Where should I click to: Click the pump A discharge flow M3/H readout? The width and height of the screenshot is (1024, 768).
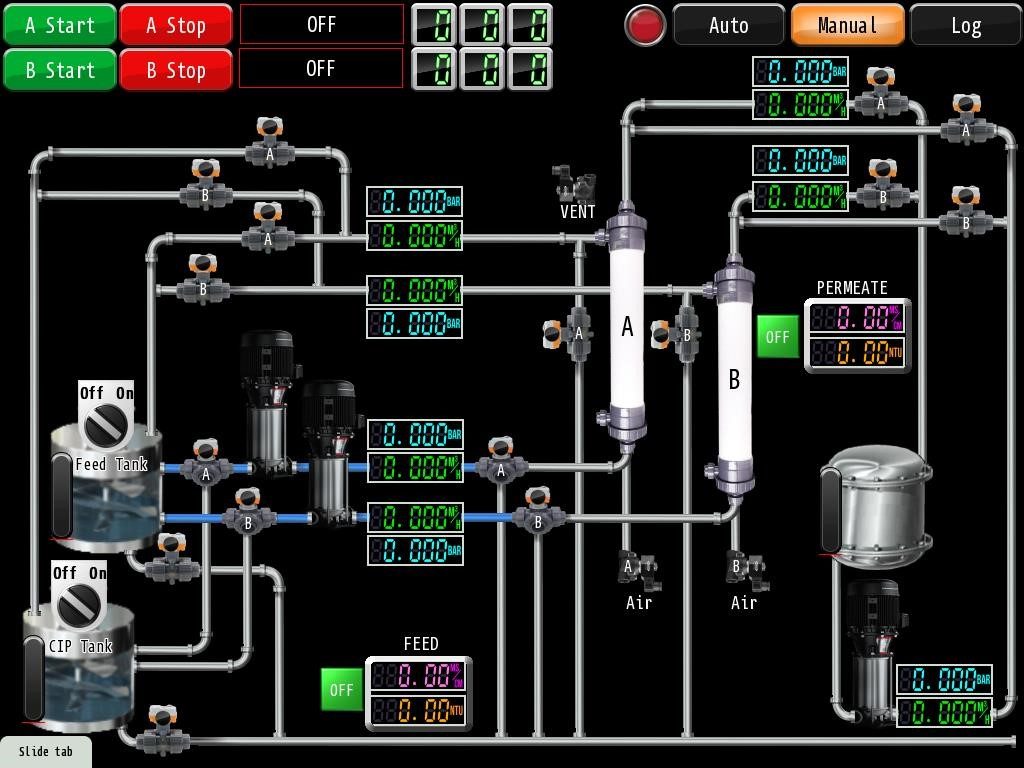[415, 468]
